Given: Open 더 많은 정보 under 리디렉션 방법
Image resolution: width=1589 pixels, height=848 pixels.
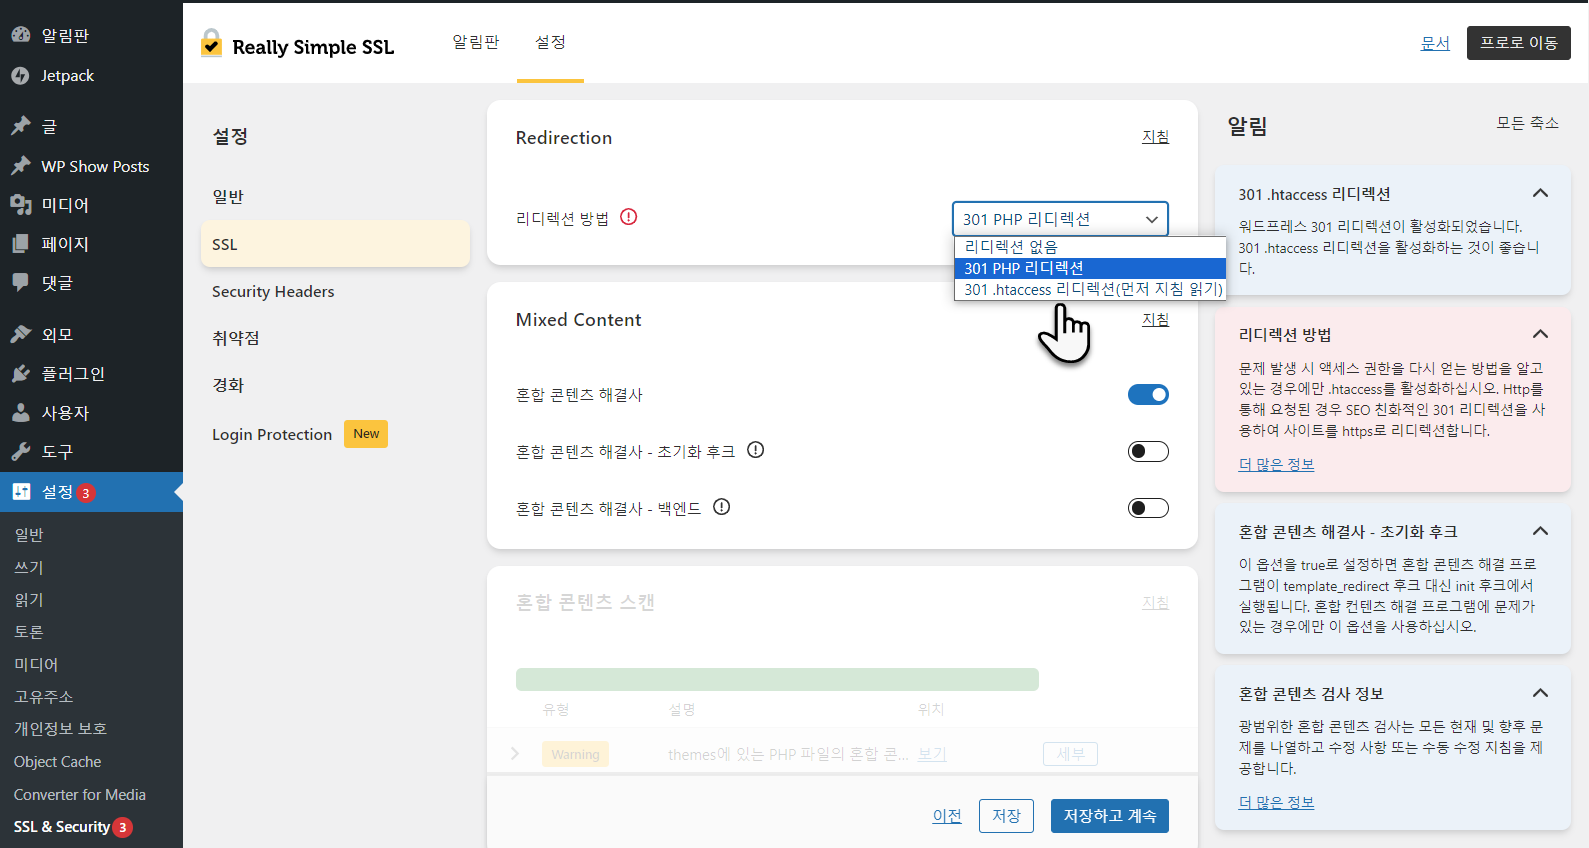Looking at the screenshot, I should coord(1276,464).
